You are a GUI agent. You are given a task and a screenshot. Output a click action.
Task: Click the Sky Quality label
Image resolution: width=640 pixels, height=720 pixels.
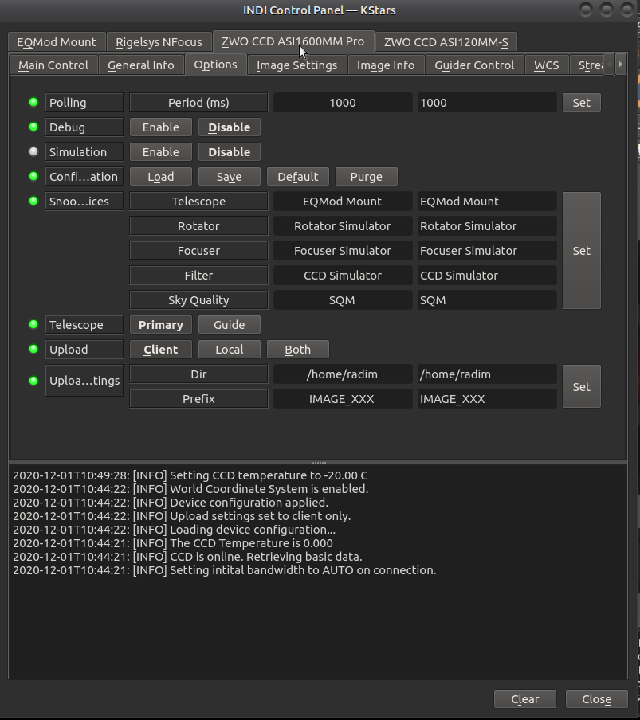(x=199, y=300)
